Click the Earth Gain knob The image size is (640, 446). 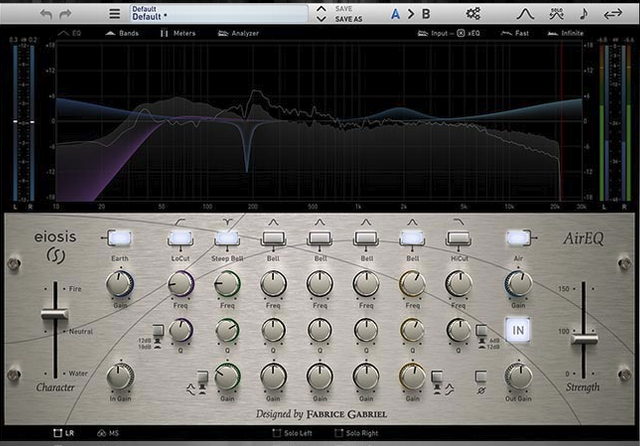coord(120,284)
